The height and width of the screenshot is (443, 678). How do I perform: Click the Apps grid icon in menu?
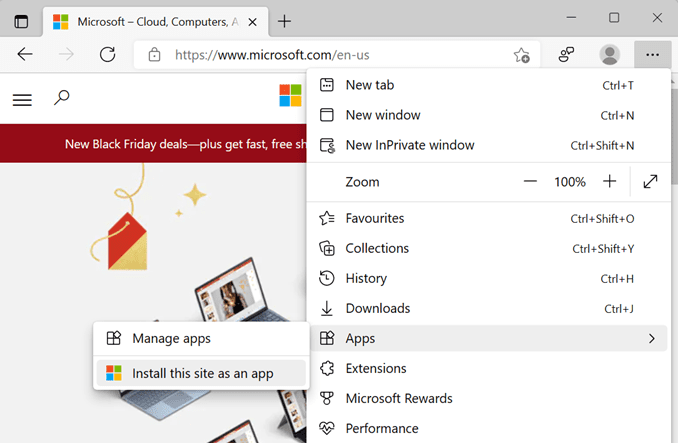coord(327,338)
